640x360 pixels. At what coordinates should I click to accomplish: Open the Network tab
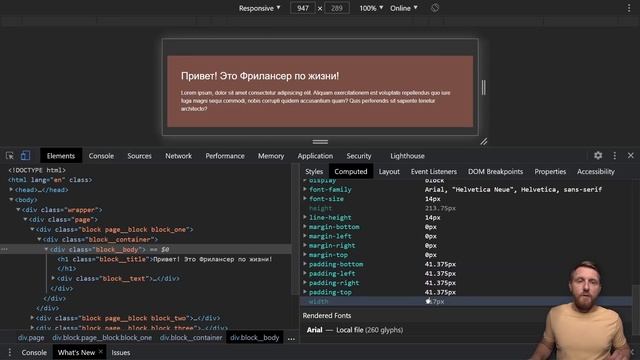tap(178, 156)
